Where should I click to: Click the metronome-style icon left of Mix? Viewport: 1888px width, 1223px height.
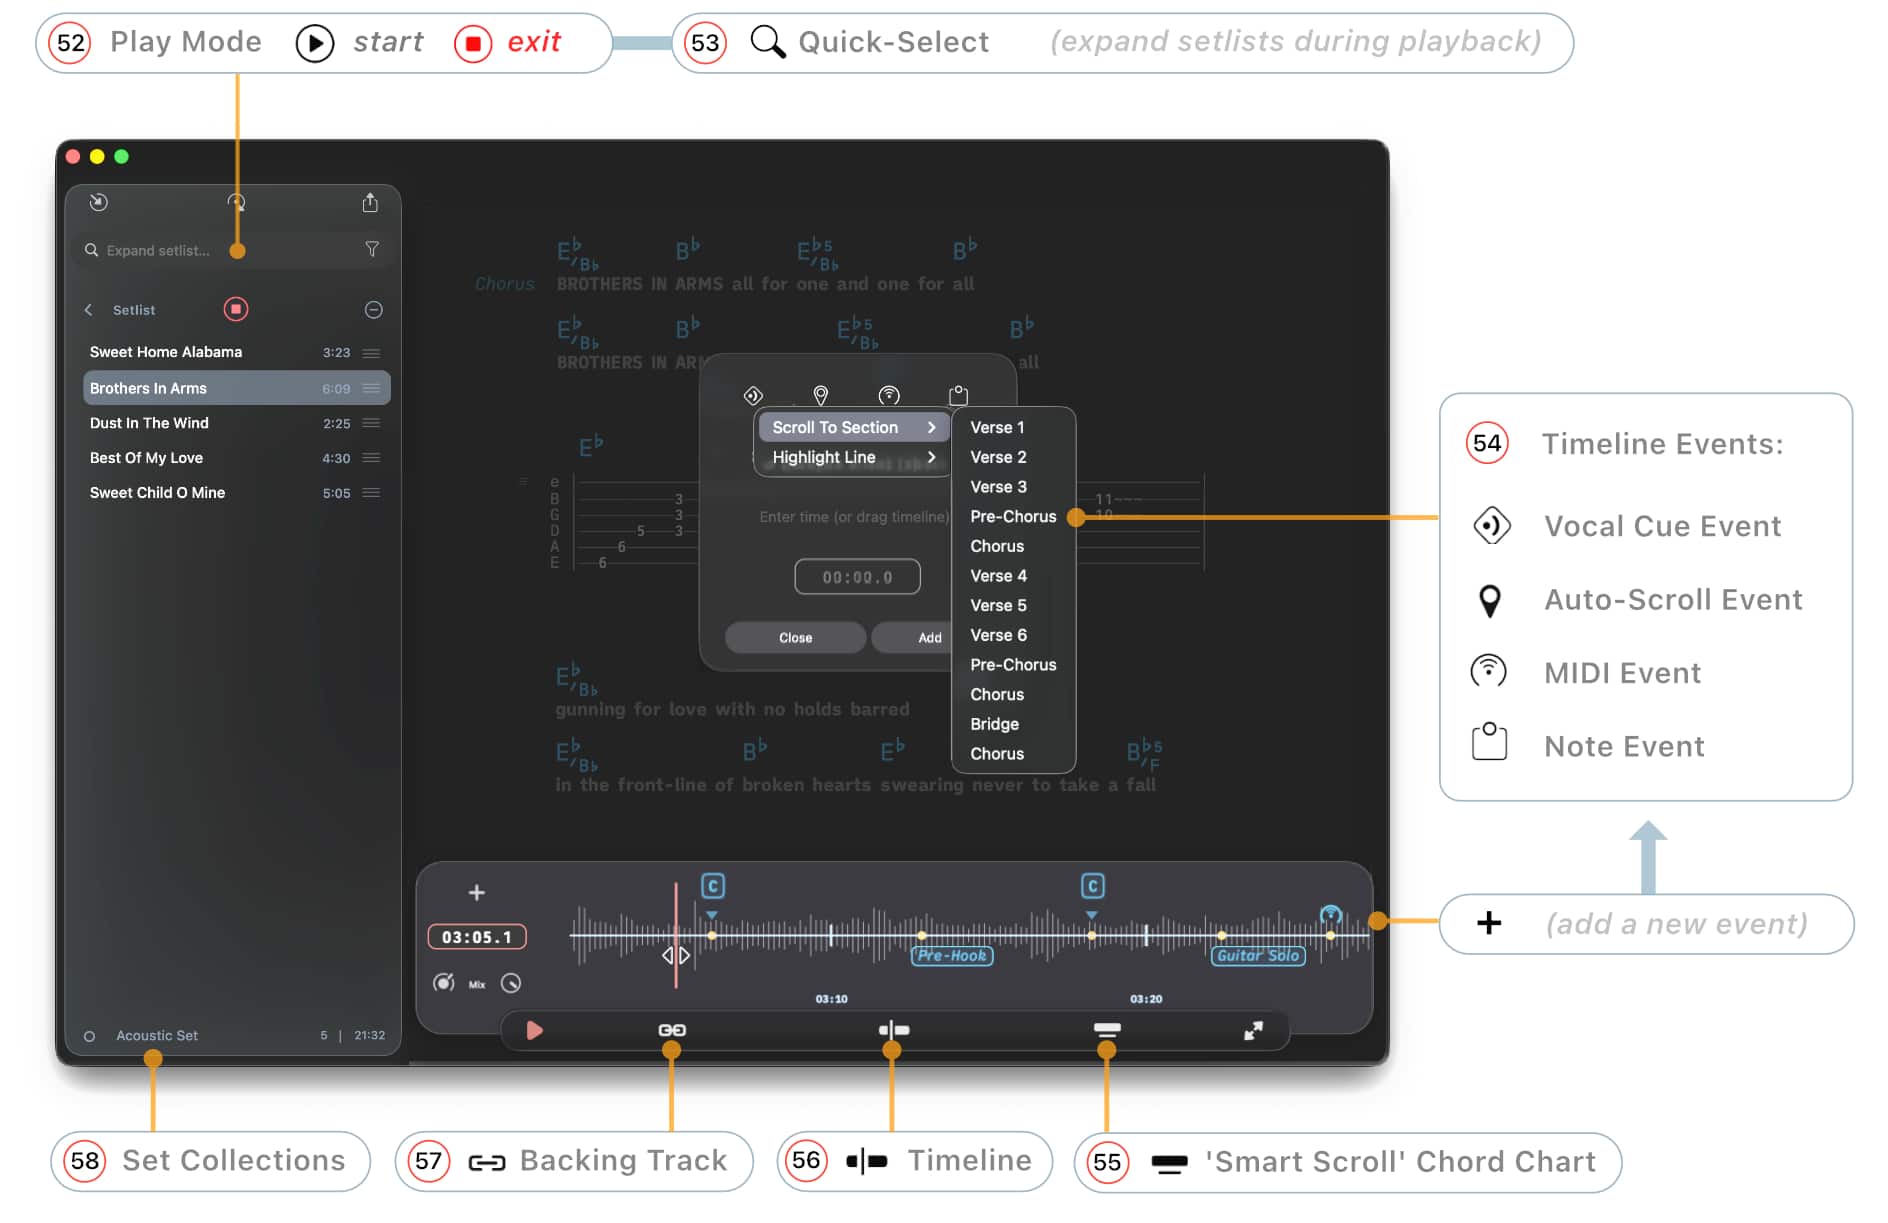(443, 983)
